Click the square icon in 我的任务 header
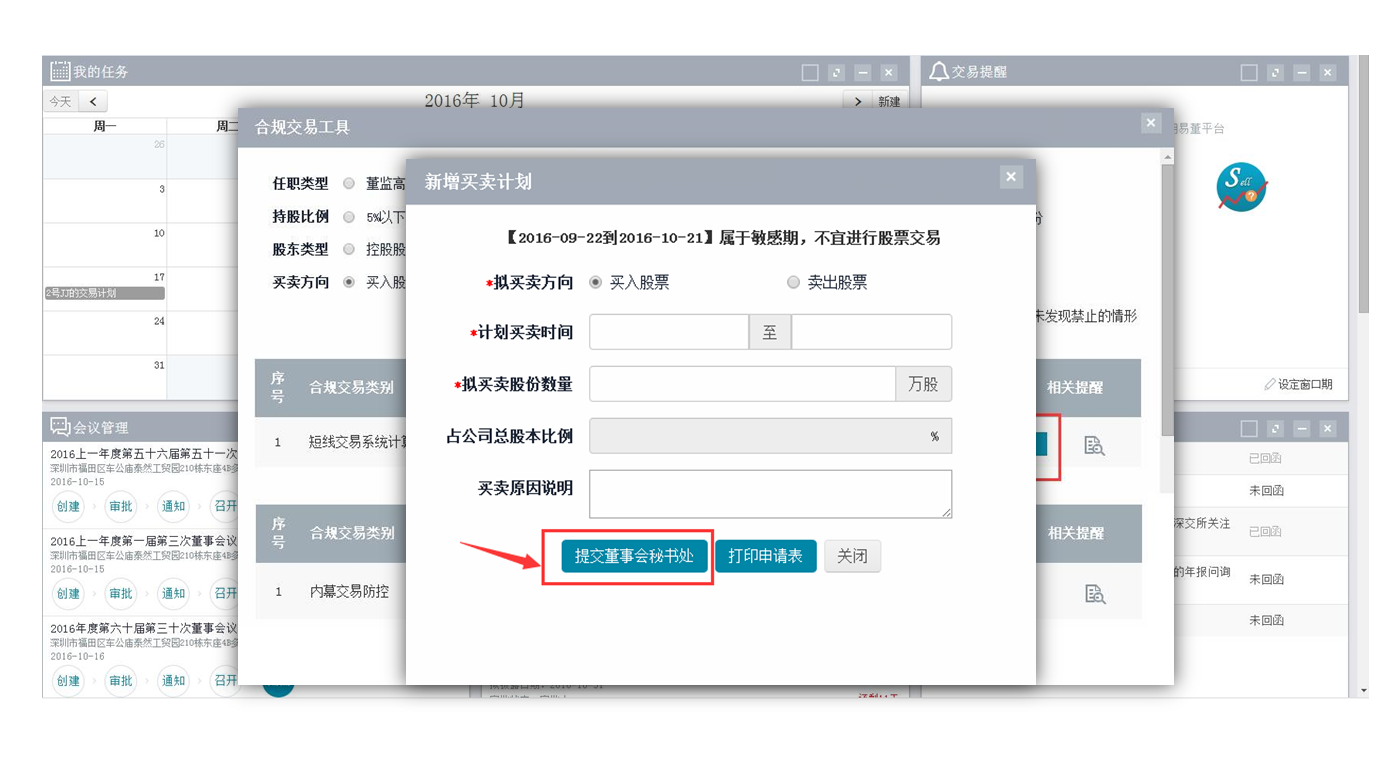Screen dimensions: 1396x767 pyautogui.click(x=810, y=72)
